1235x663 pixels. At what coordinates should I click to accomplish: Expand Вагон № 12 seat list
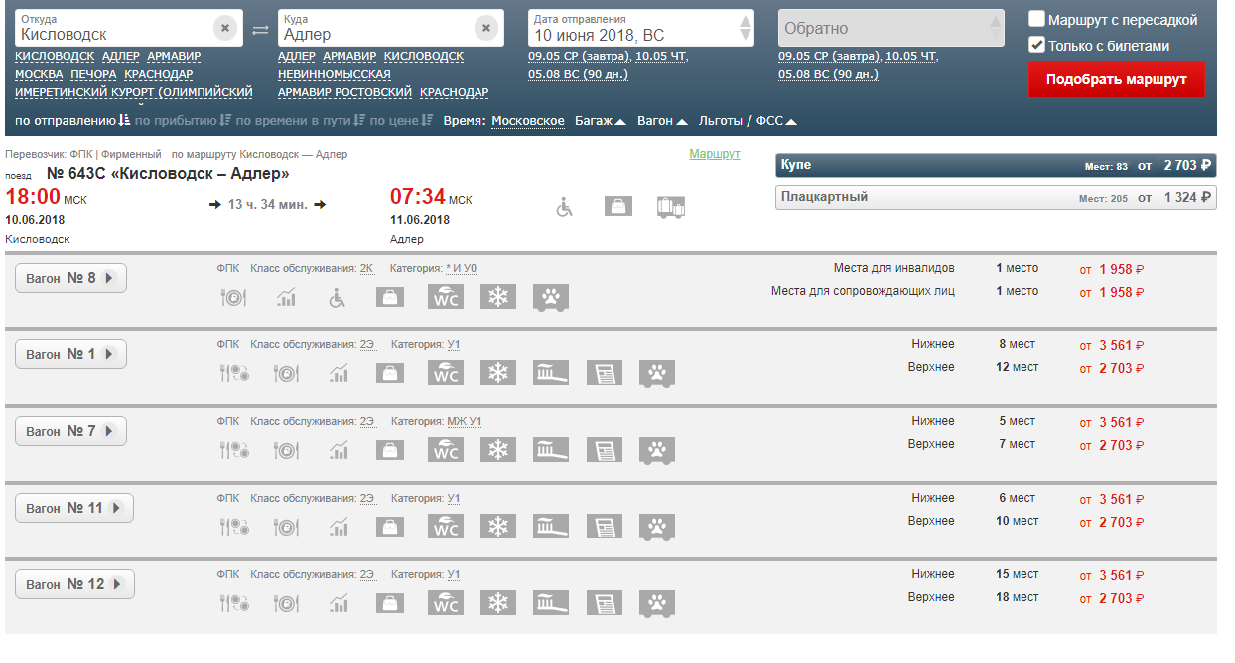tap(75, 584)
